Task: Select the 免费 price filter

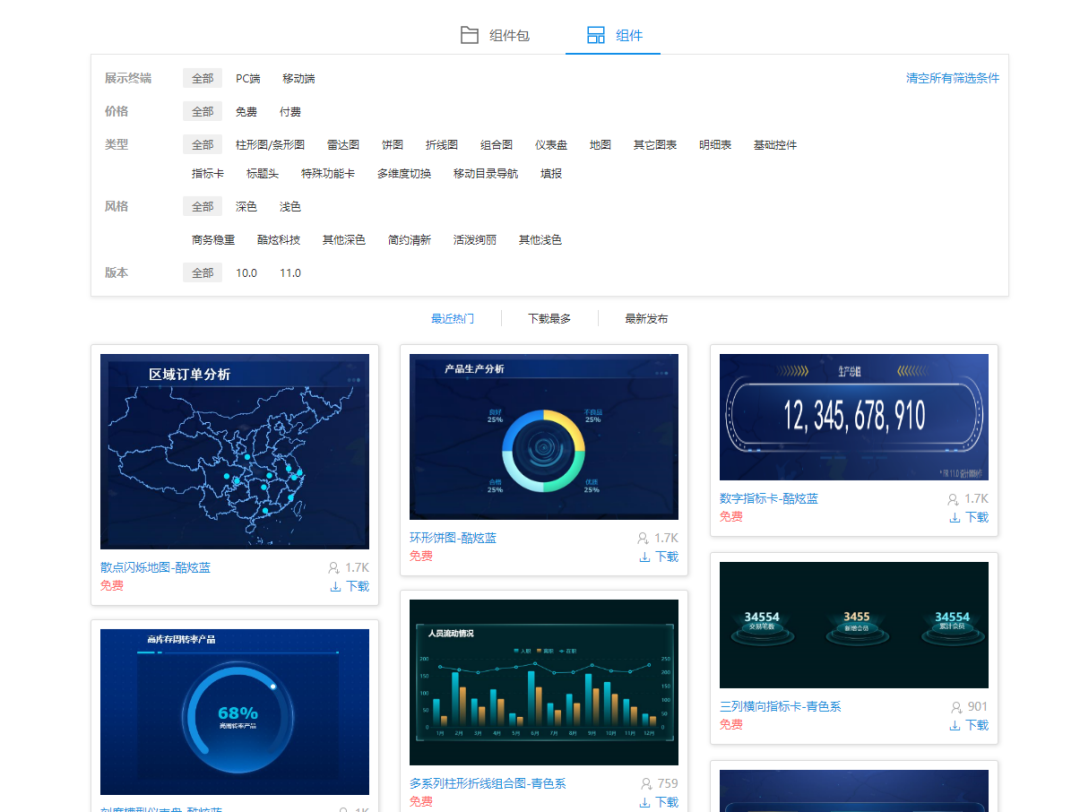Action: point(246,111)
